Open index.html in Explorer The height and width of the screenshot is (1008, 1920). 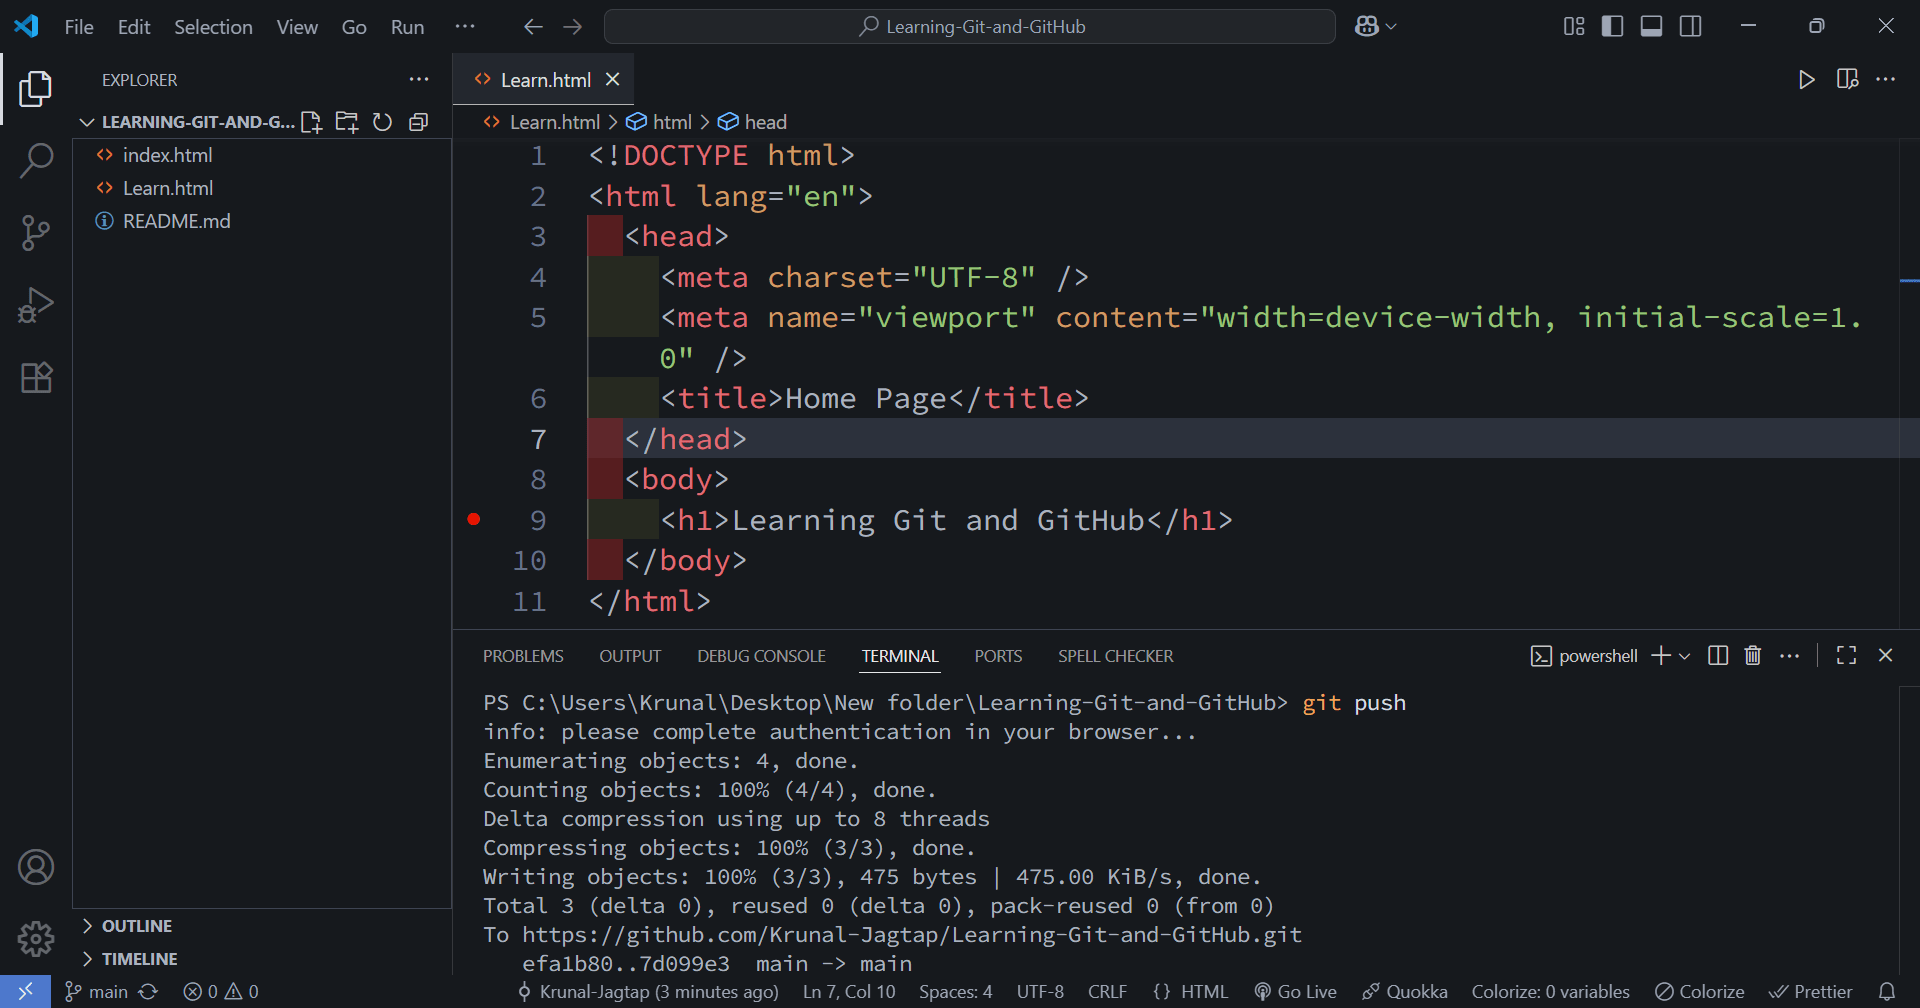click(262, 155)
